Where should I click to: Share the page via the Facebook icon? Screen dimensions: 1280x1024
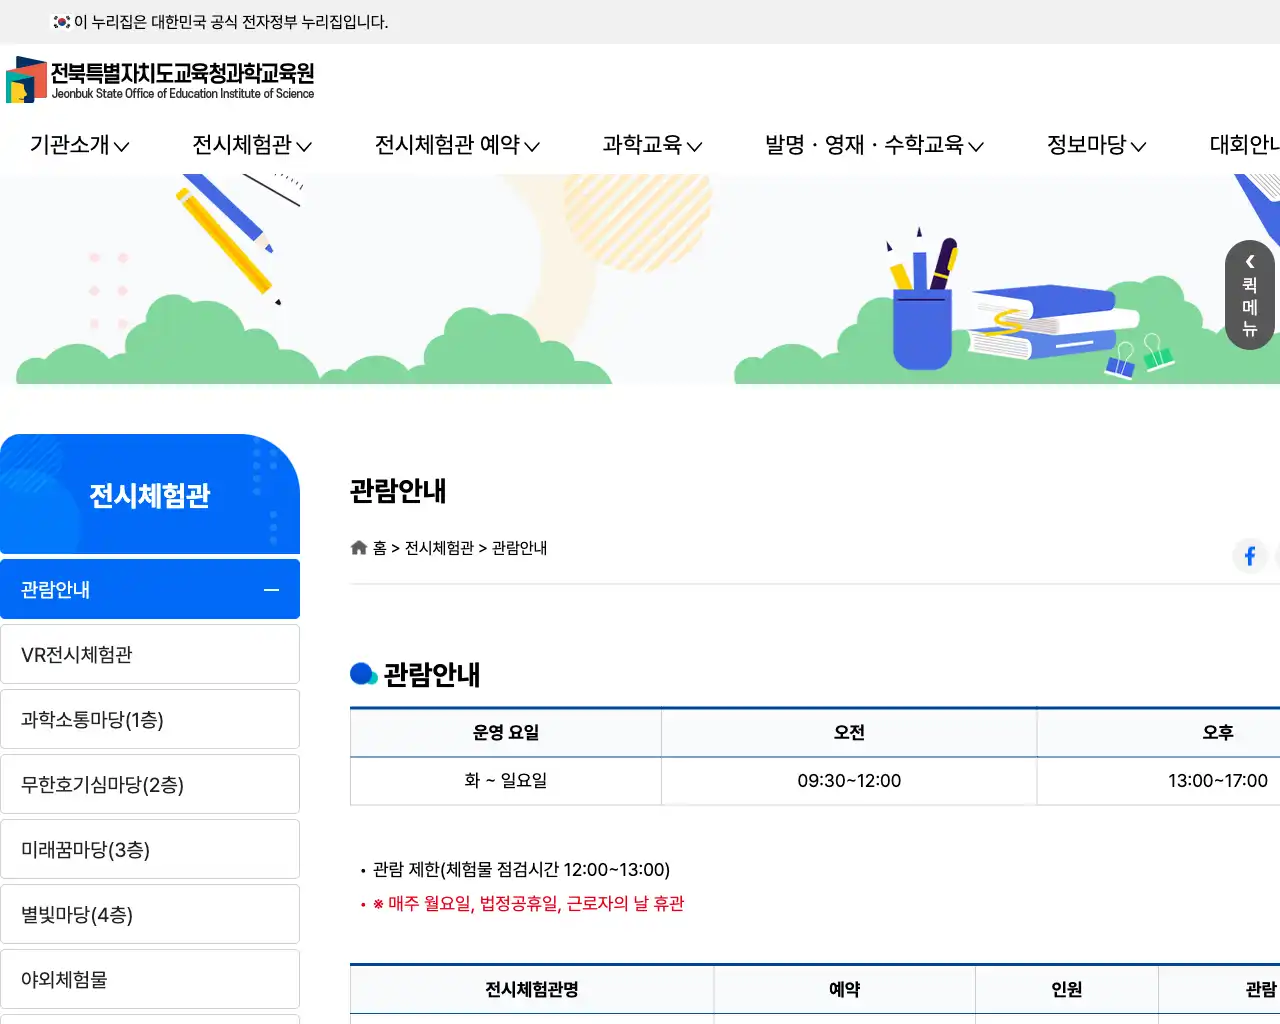[x=1250, y=556]
